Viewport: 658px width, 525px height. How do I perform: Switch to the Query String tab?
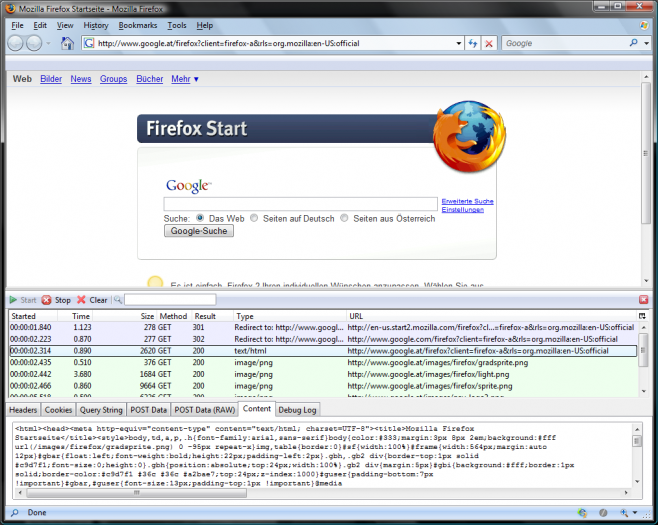point(101,410)
